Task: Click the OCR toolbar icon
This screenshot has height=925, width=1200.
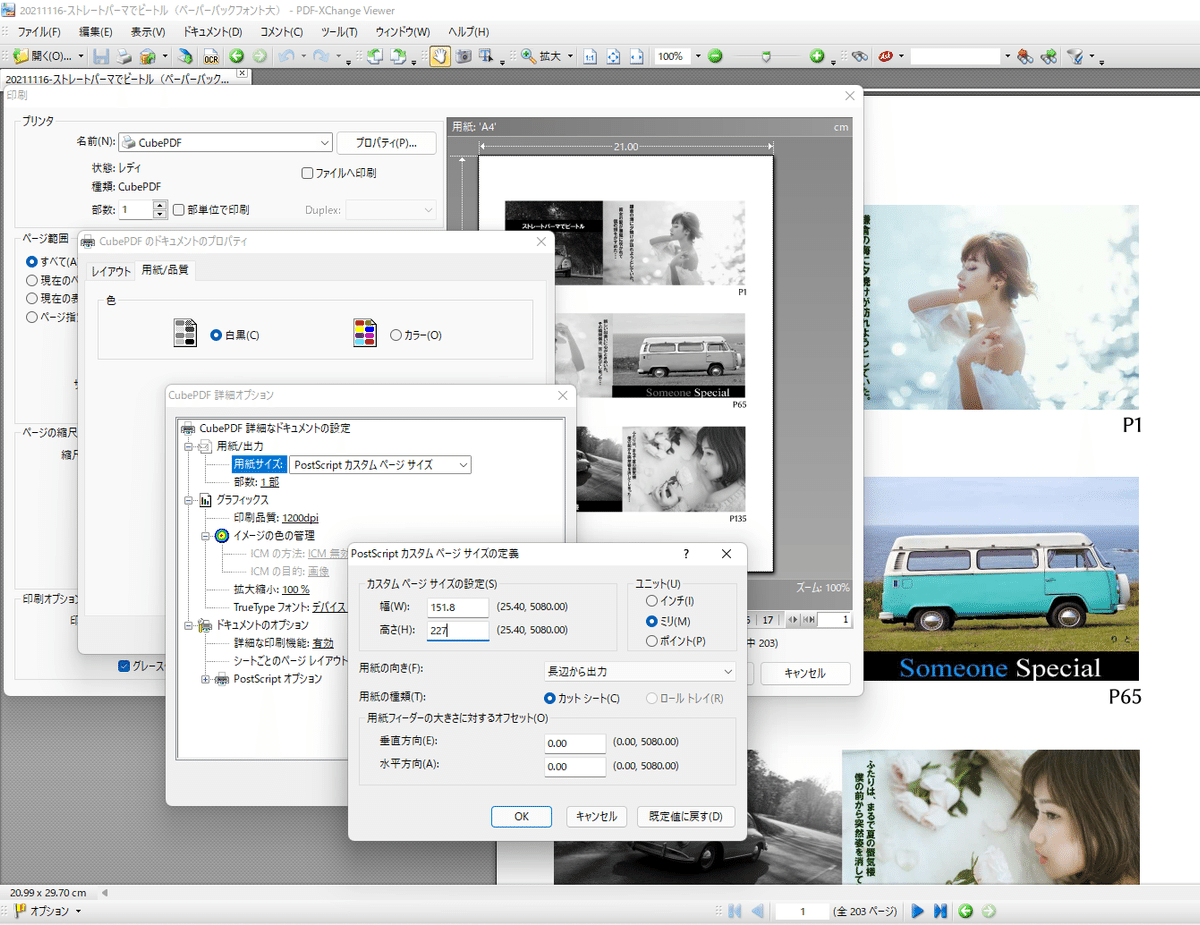Action: 211,56
